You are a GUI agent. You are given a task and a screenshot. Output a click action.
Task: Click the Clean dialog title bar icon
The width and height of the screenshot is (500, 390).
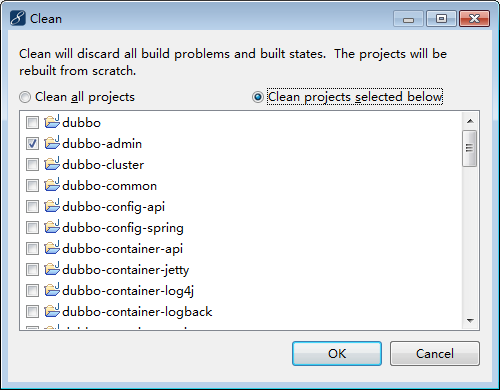[x=18, y=18]
